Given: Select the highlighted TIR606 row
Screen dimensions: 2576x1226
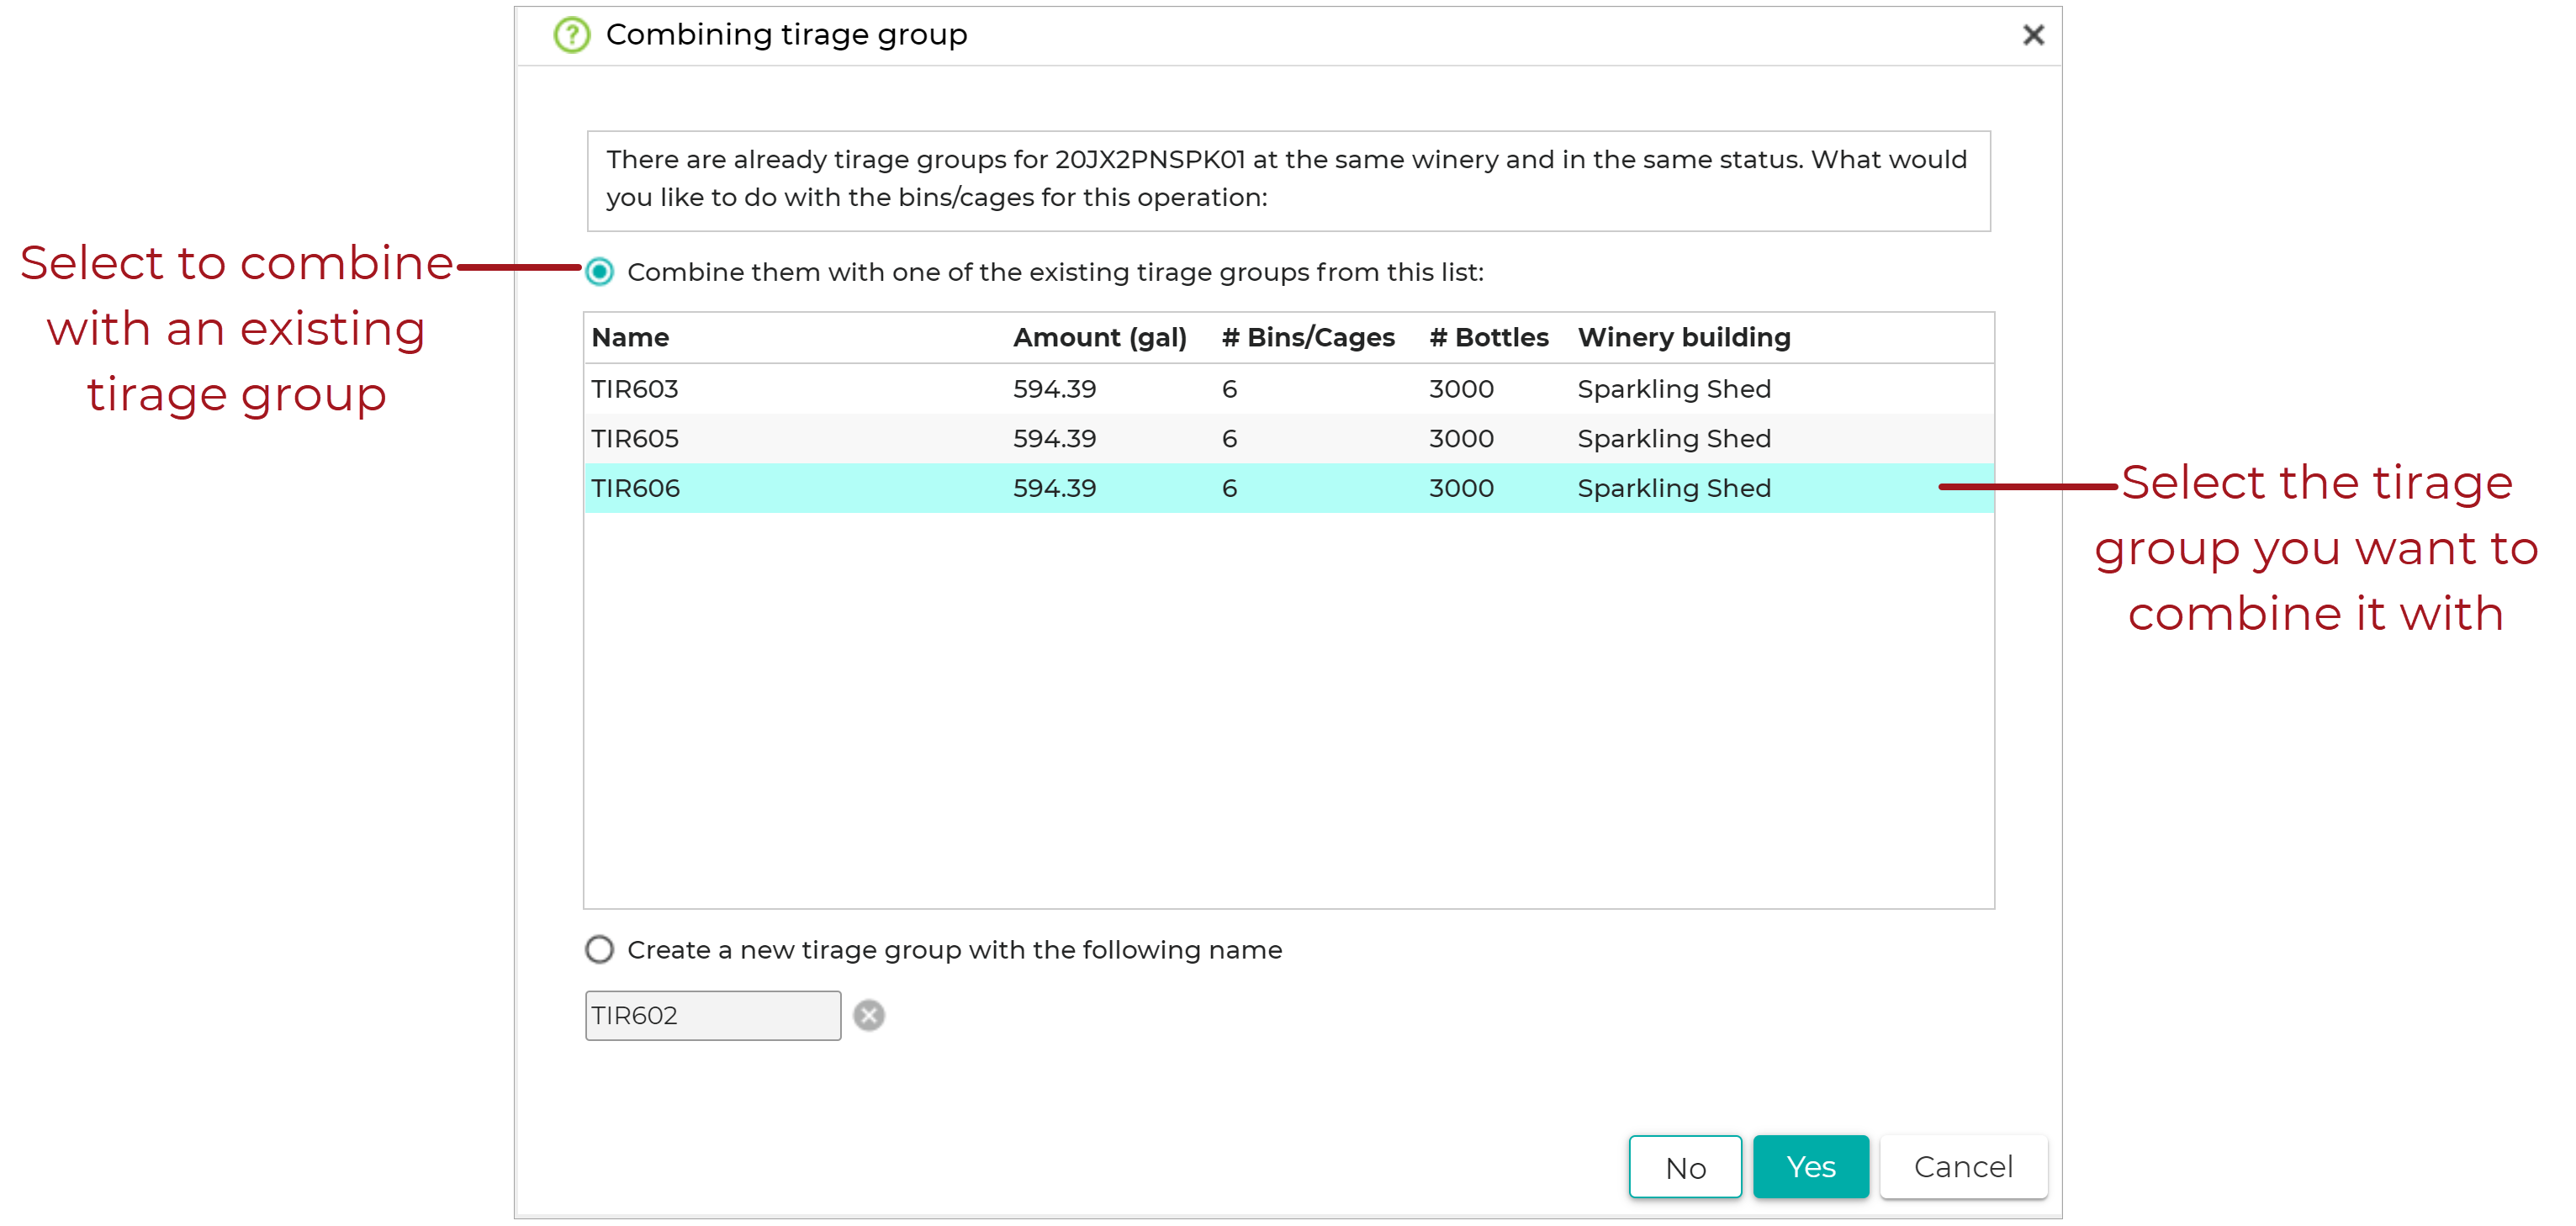Looking at the screenshot, I should tap(1289, 489).
